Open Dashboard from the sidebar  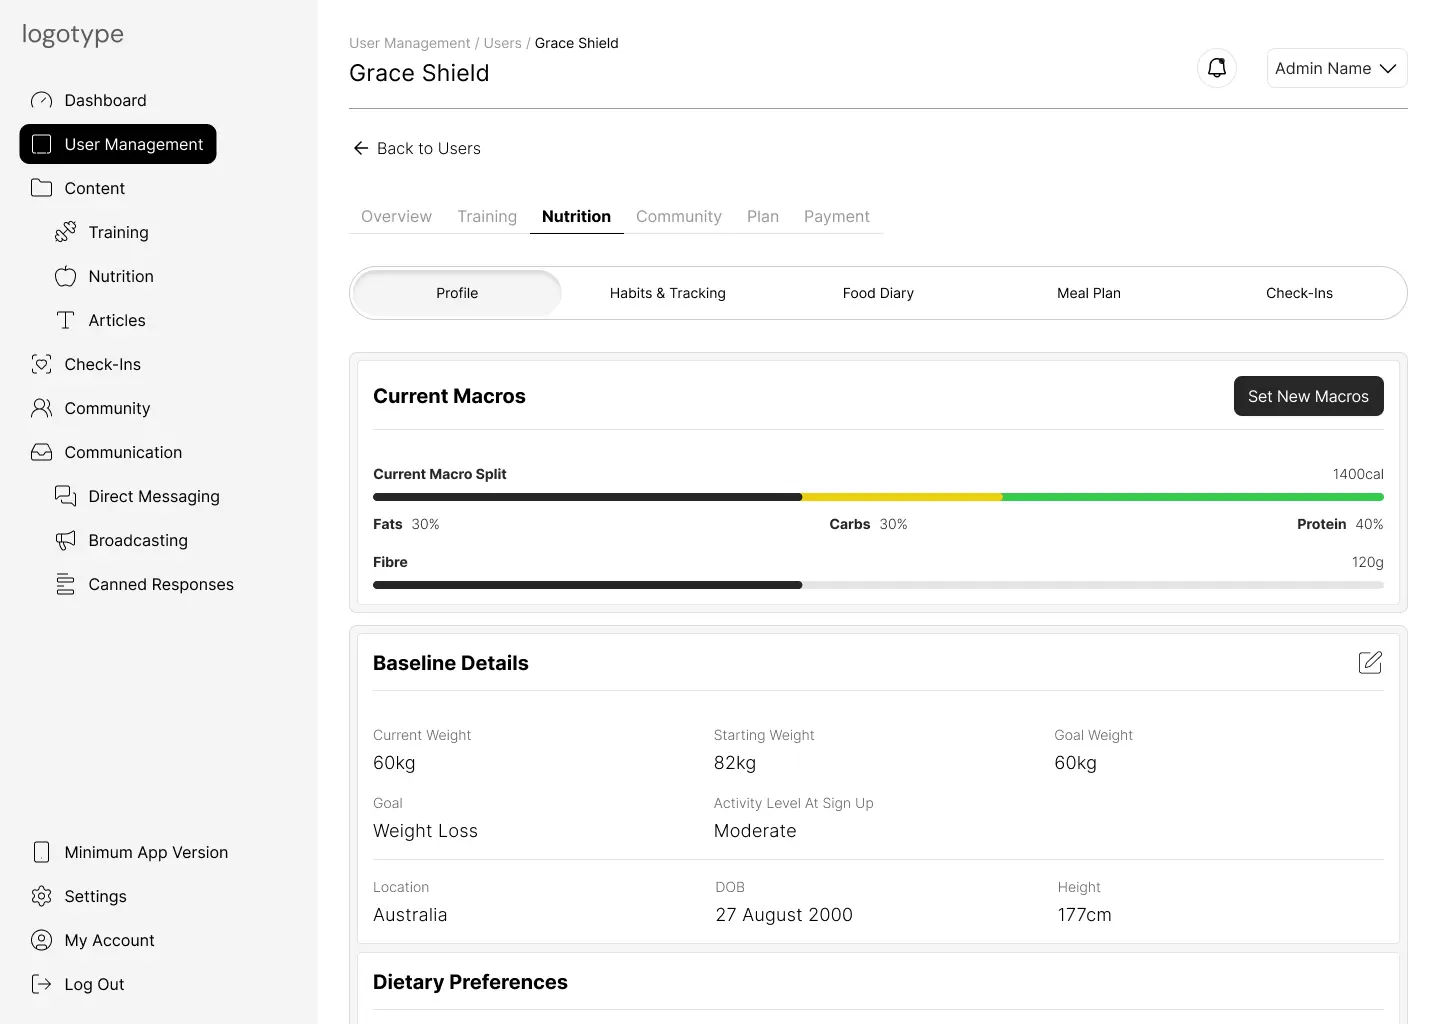[x=105, y=100]
